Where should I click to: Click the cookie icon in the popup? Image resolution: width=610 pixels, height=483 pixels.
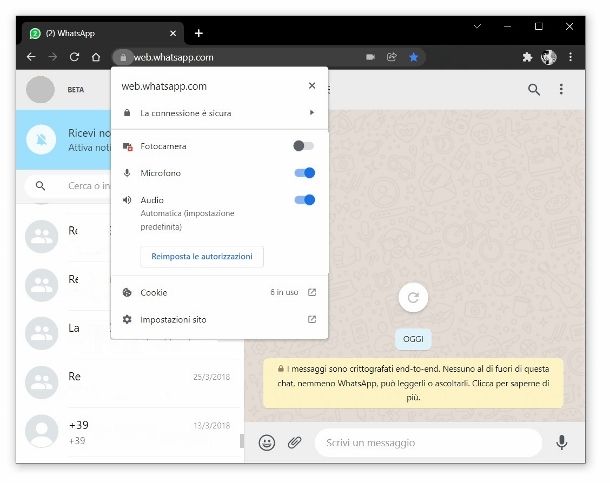point(127,292)
